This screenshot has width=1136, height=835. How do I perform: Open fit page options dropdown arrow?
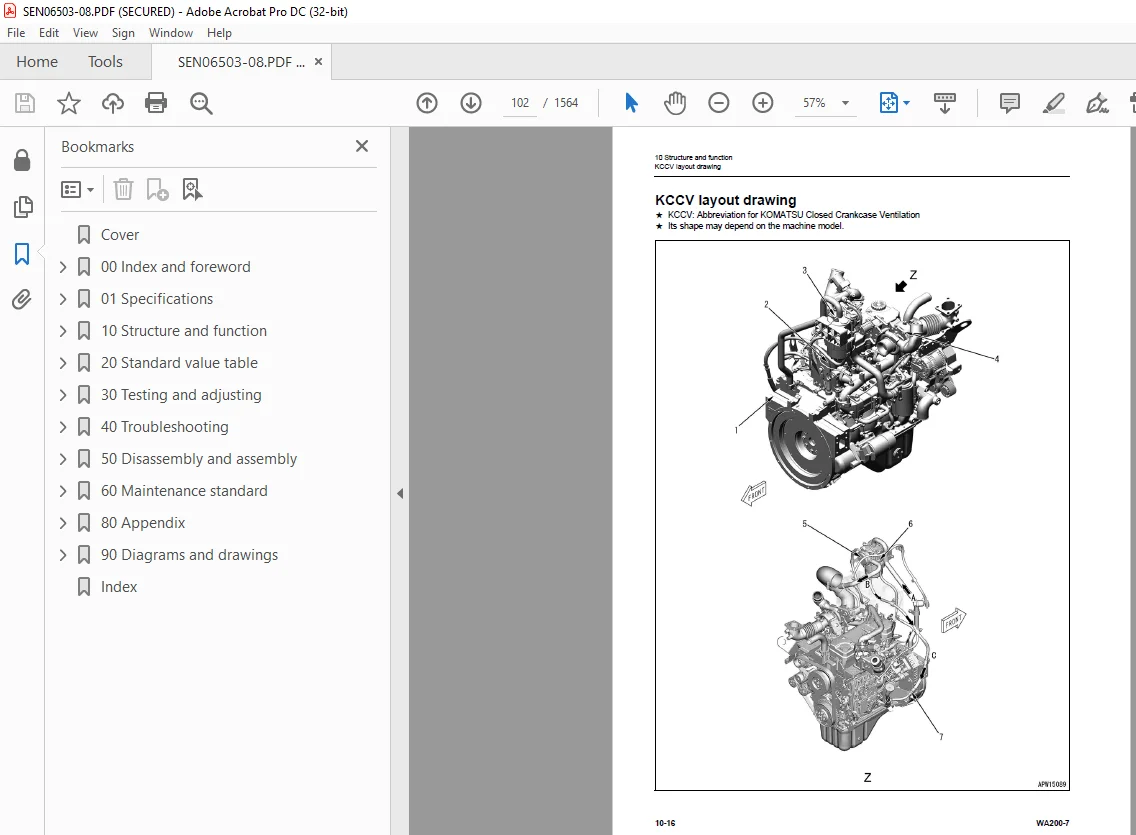pos(906,103)
